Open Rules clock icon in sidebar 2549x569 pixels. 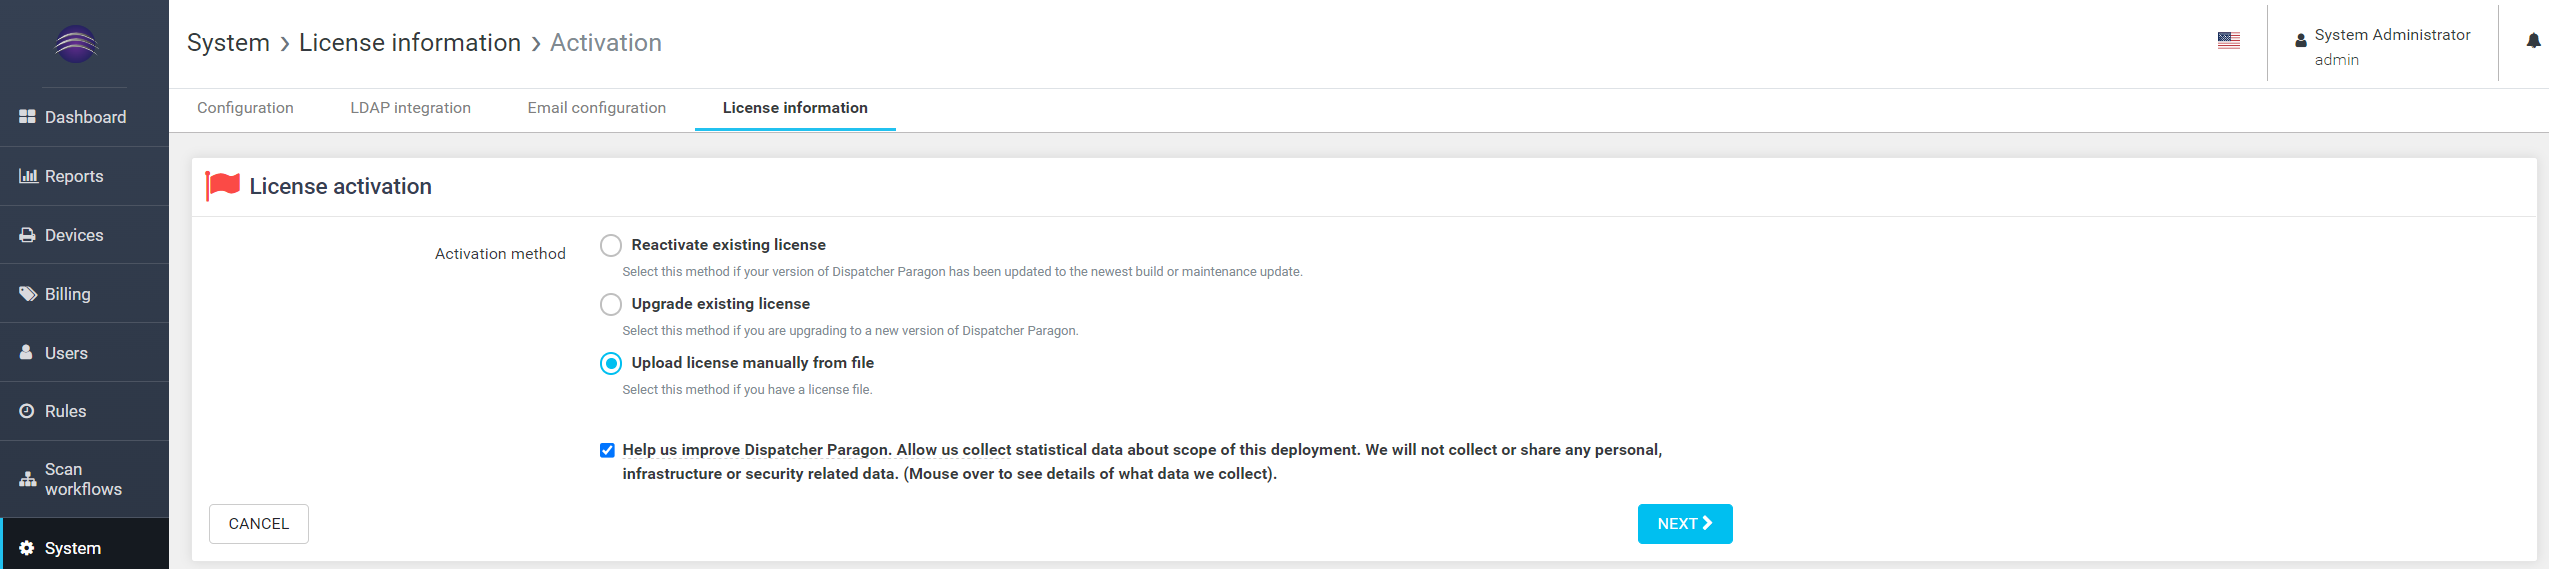pyautogui.click(x=27, y=411)
